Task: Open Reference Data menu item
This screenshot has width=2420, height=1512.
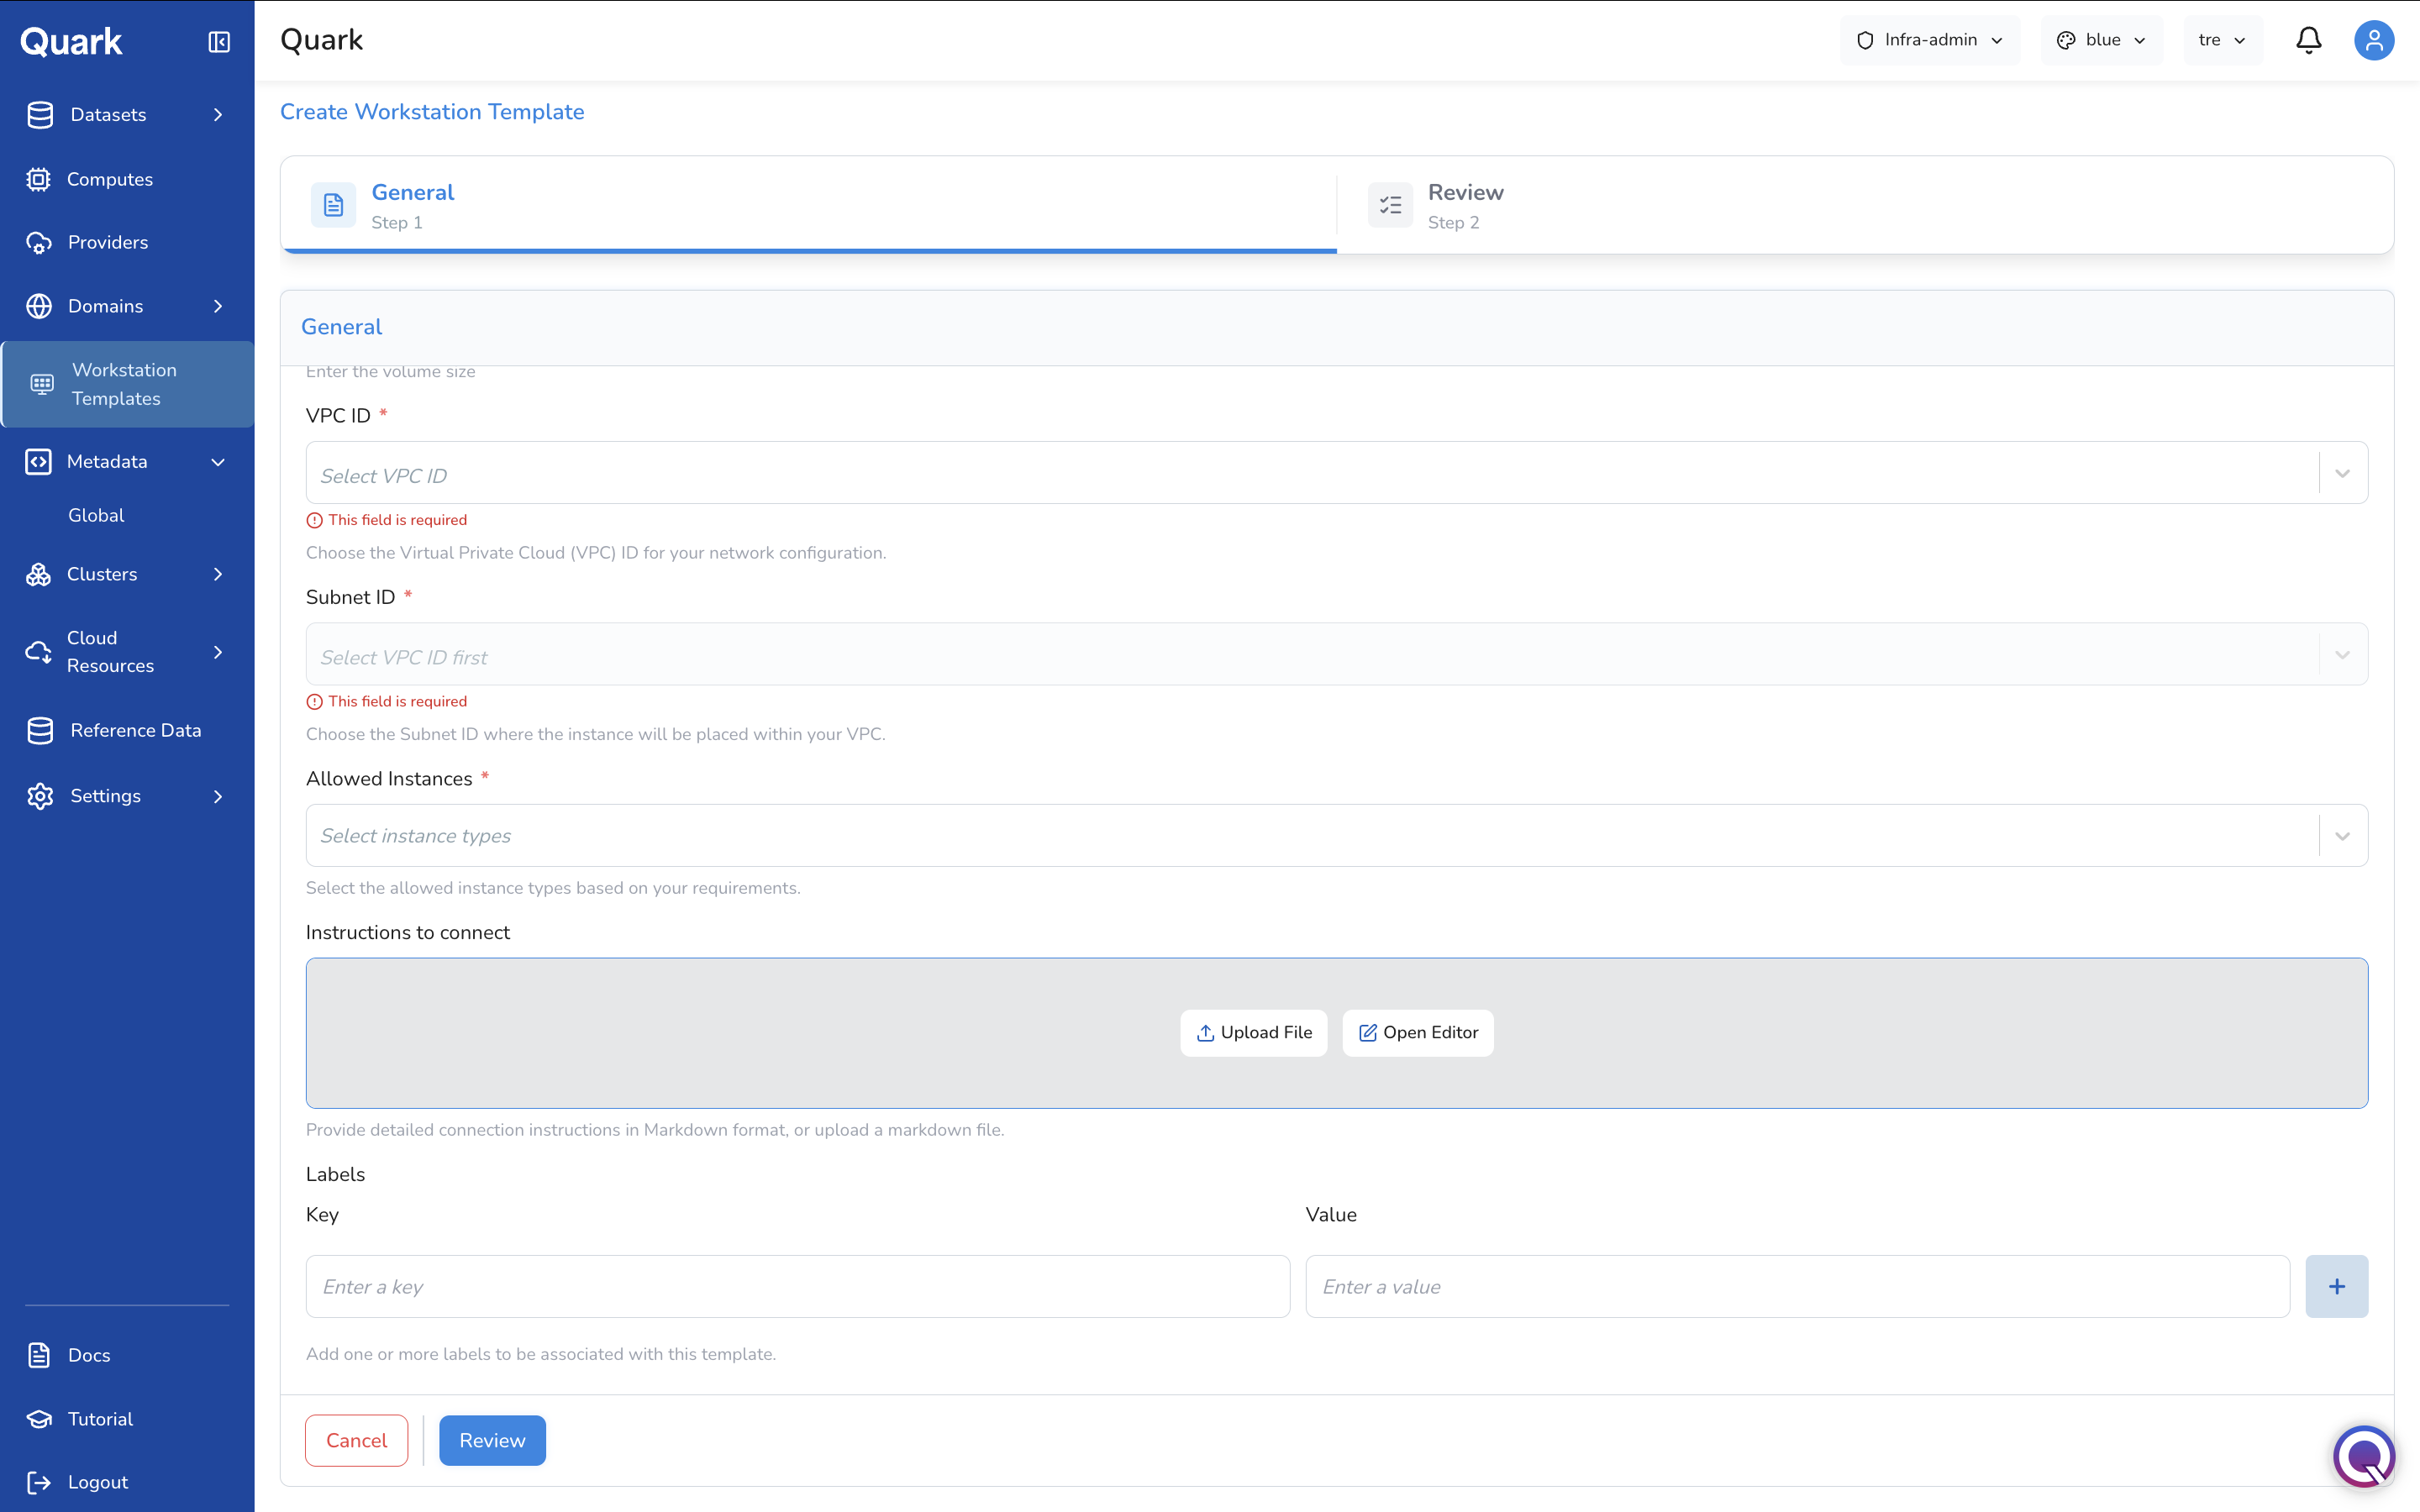Action: click(x=127, y=731)
